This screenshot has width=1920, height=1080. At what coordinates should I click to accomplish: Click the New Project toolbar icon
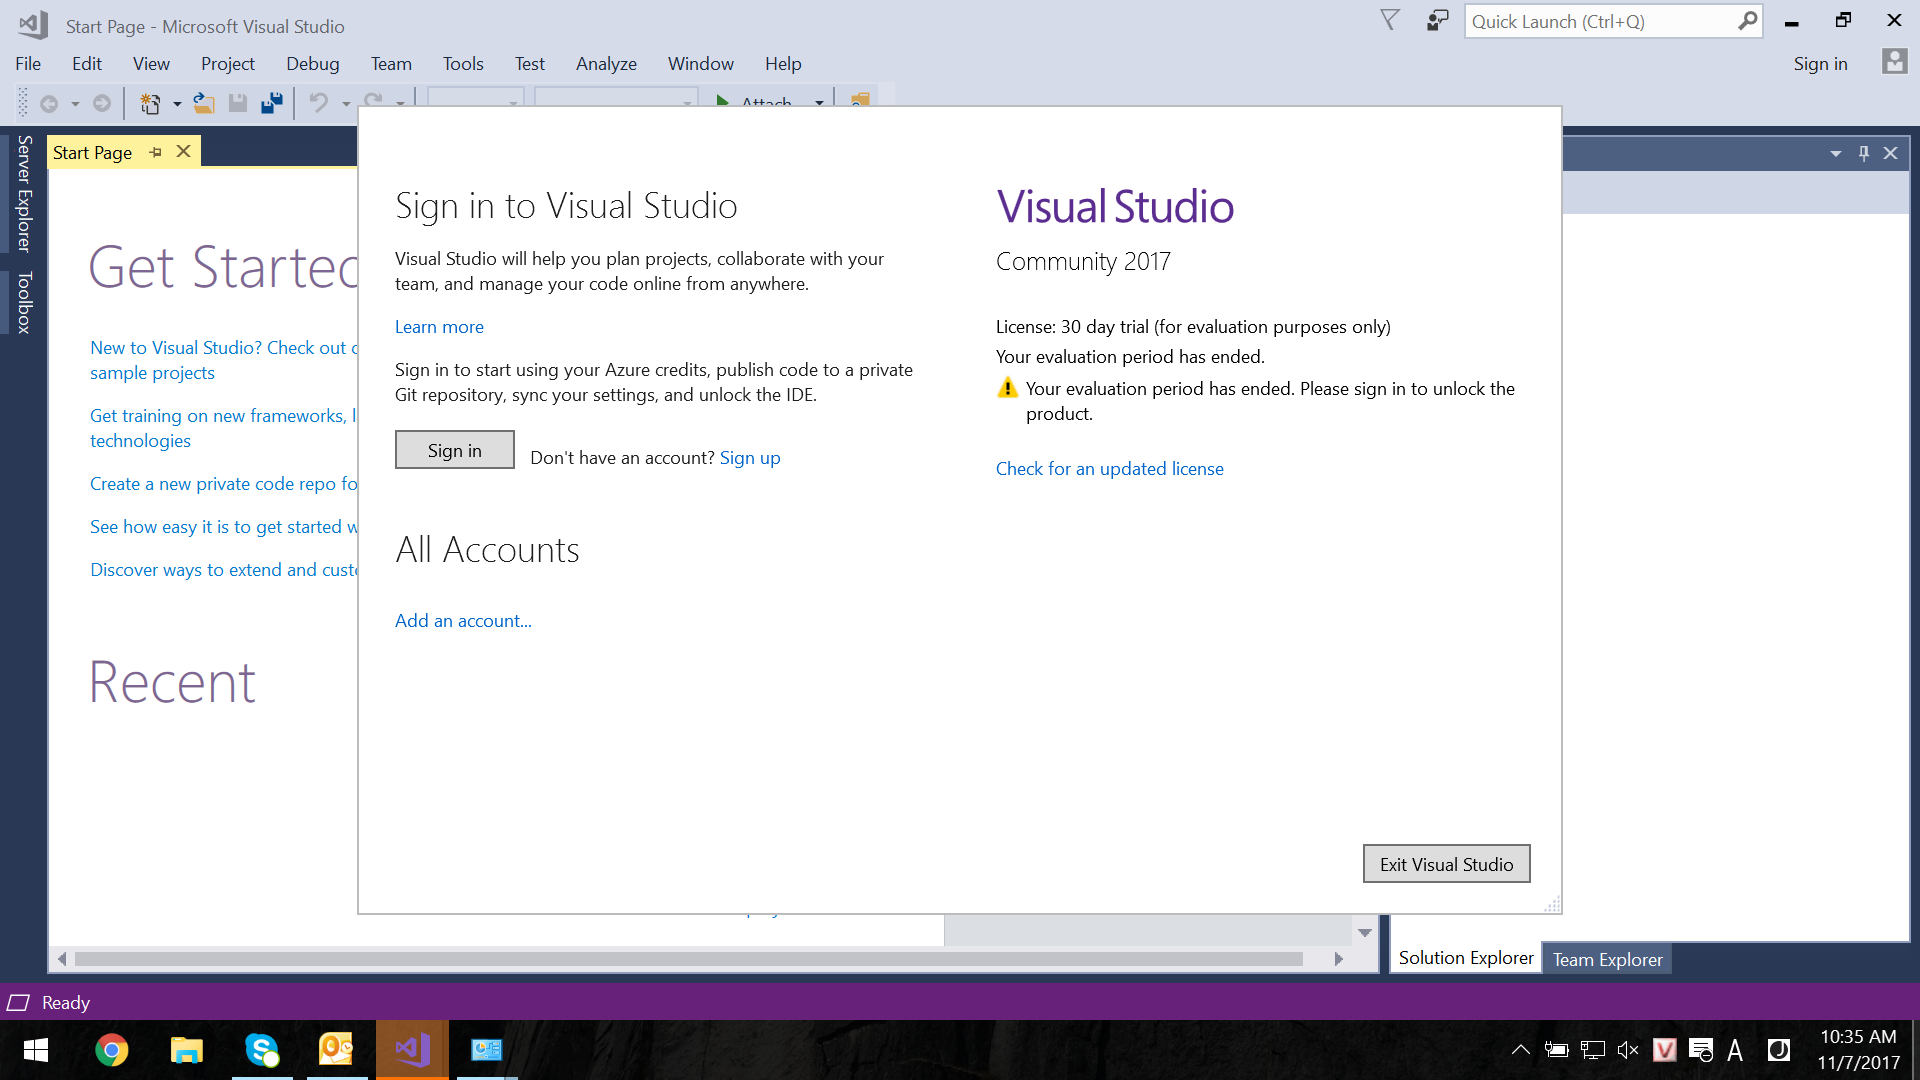[150, 103]
